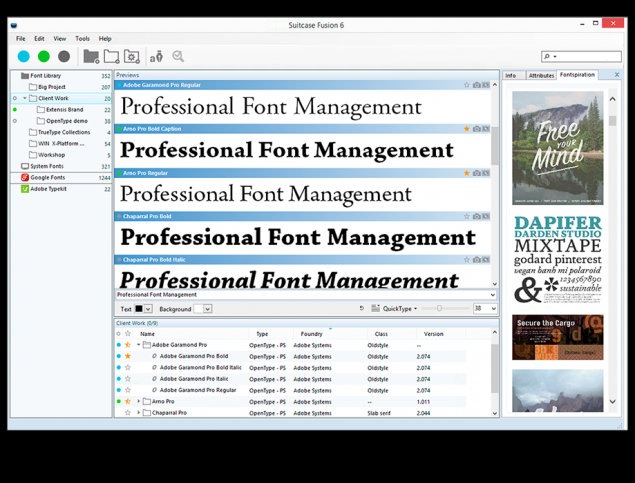635x483 pixels.
Task: Toggle favorite star on Arno Pro Regular preview
Action: pos(467,173)
